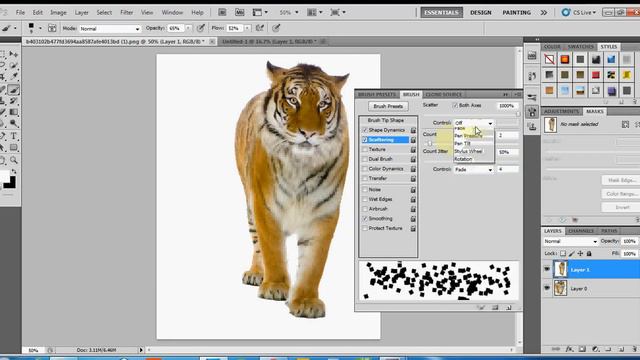Disable Smoothing checkbox
Viewport: 640px width, 360px height.
pyautogui.click(x=365, y=219)
